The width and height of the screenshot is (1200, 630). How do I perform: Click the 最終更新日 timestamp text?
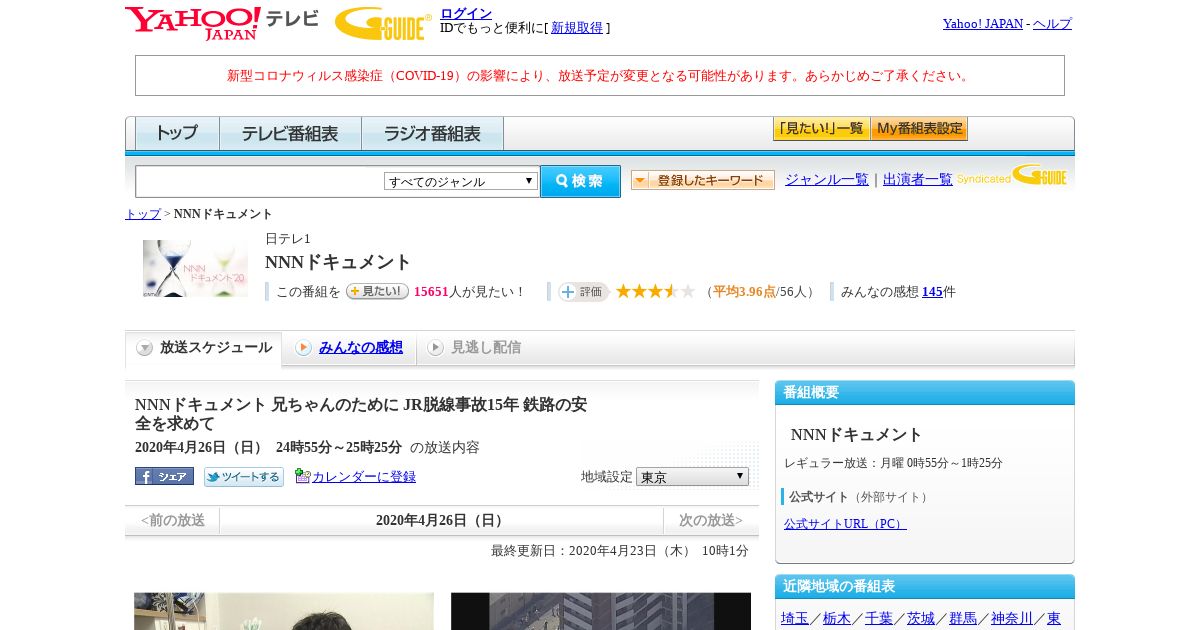619,551
